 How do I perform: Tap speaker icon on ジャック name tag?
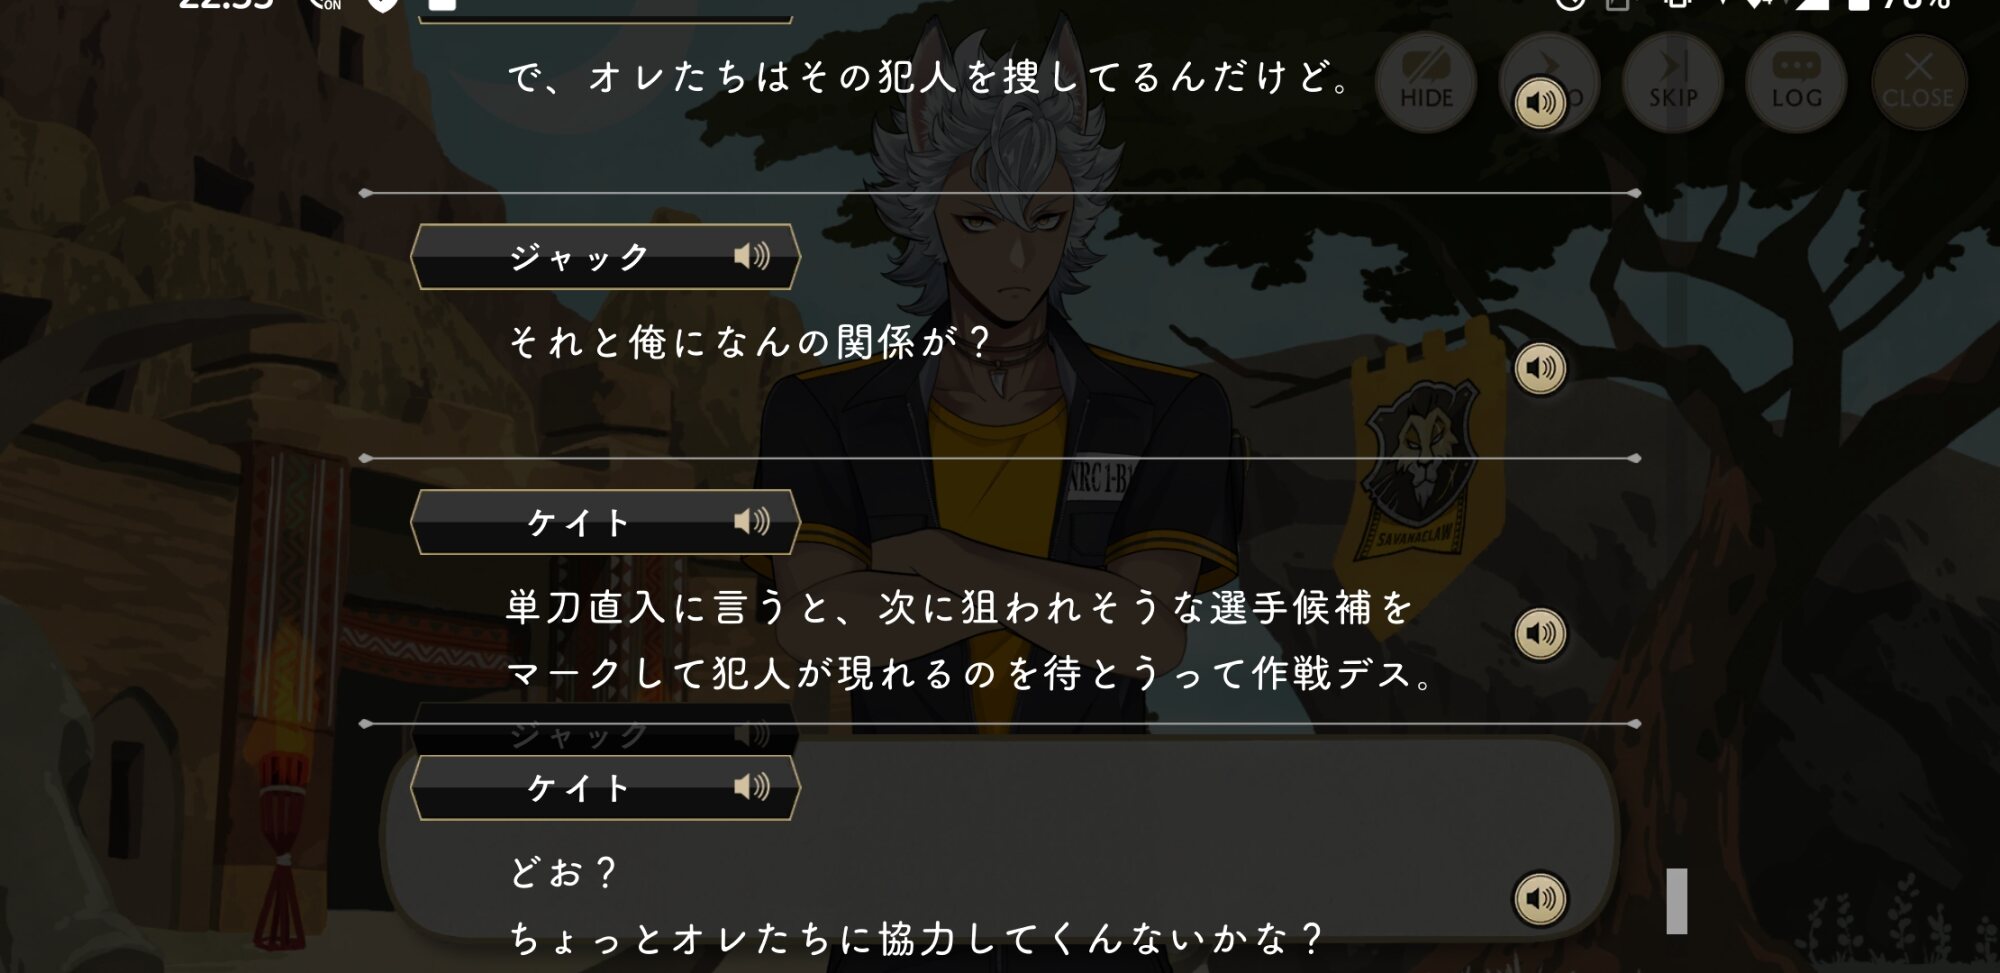(x=752, y=256)
